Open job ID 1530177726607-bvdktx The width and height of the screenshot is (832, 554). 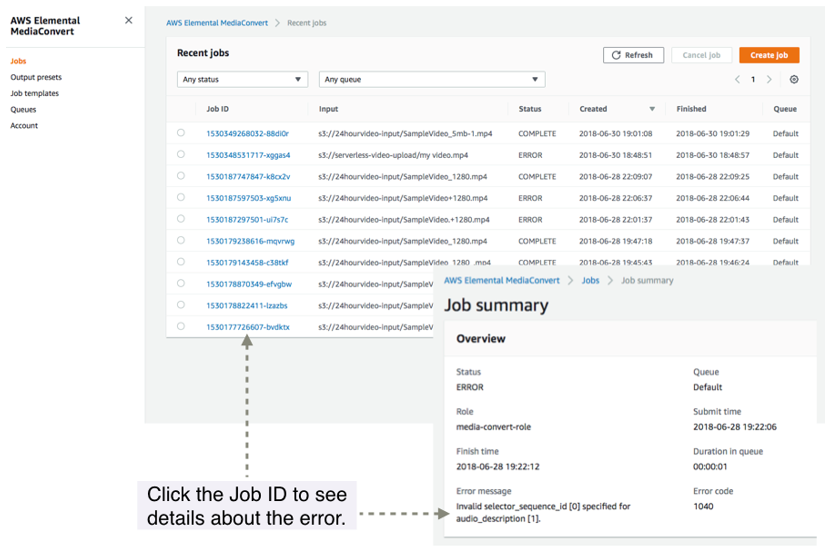[248, 327]
